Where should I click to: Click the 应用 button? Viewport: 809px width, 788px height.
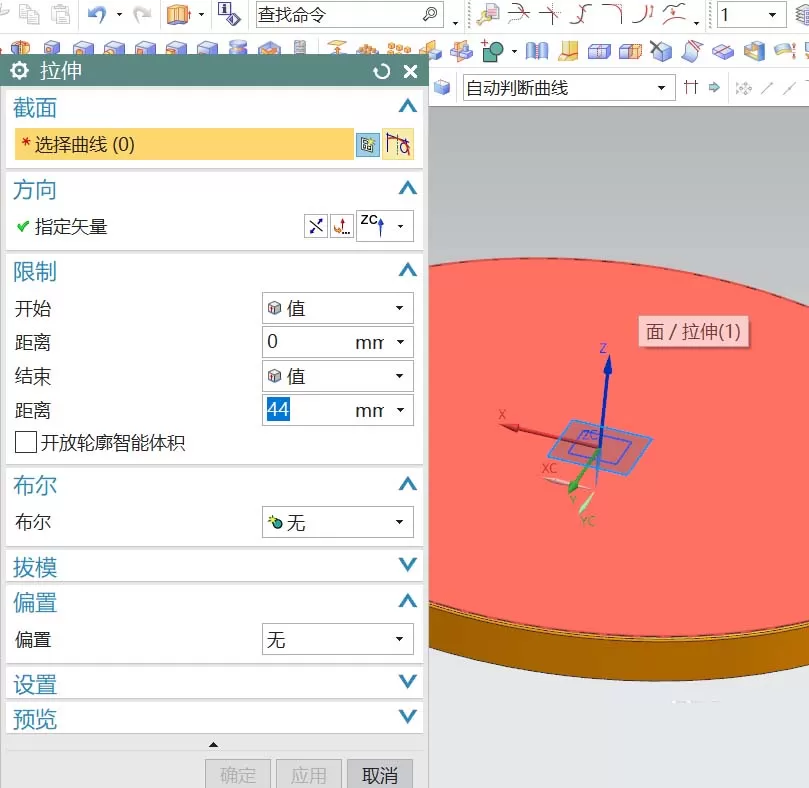pos(309,774)
